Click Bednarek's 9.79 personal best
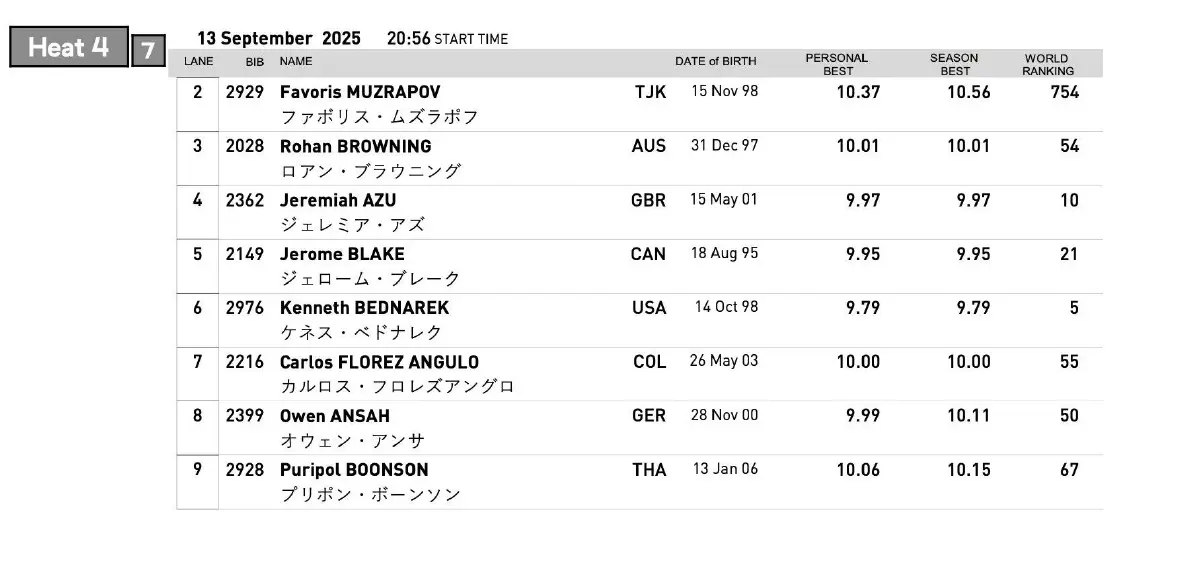This screenshot has height=566, width=1200. [862, 308]
